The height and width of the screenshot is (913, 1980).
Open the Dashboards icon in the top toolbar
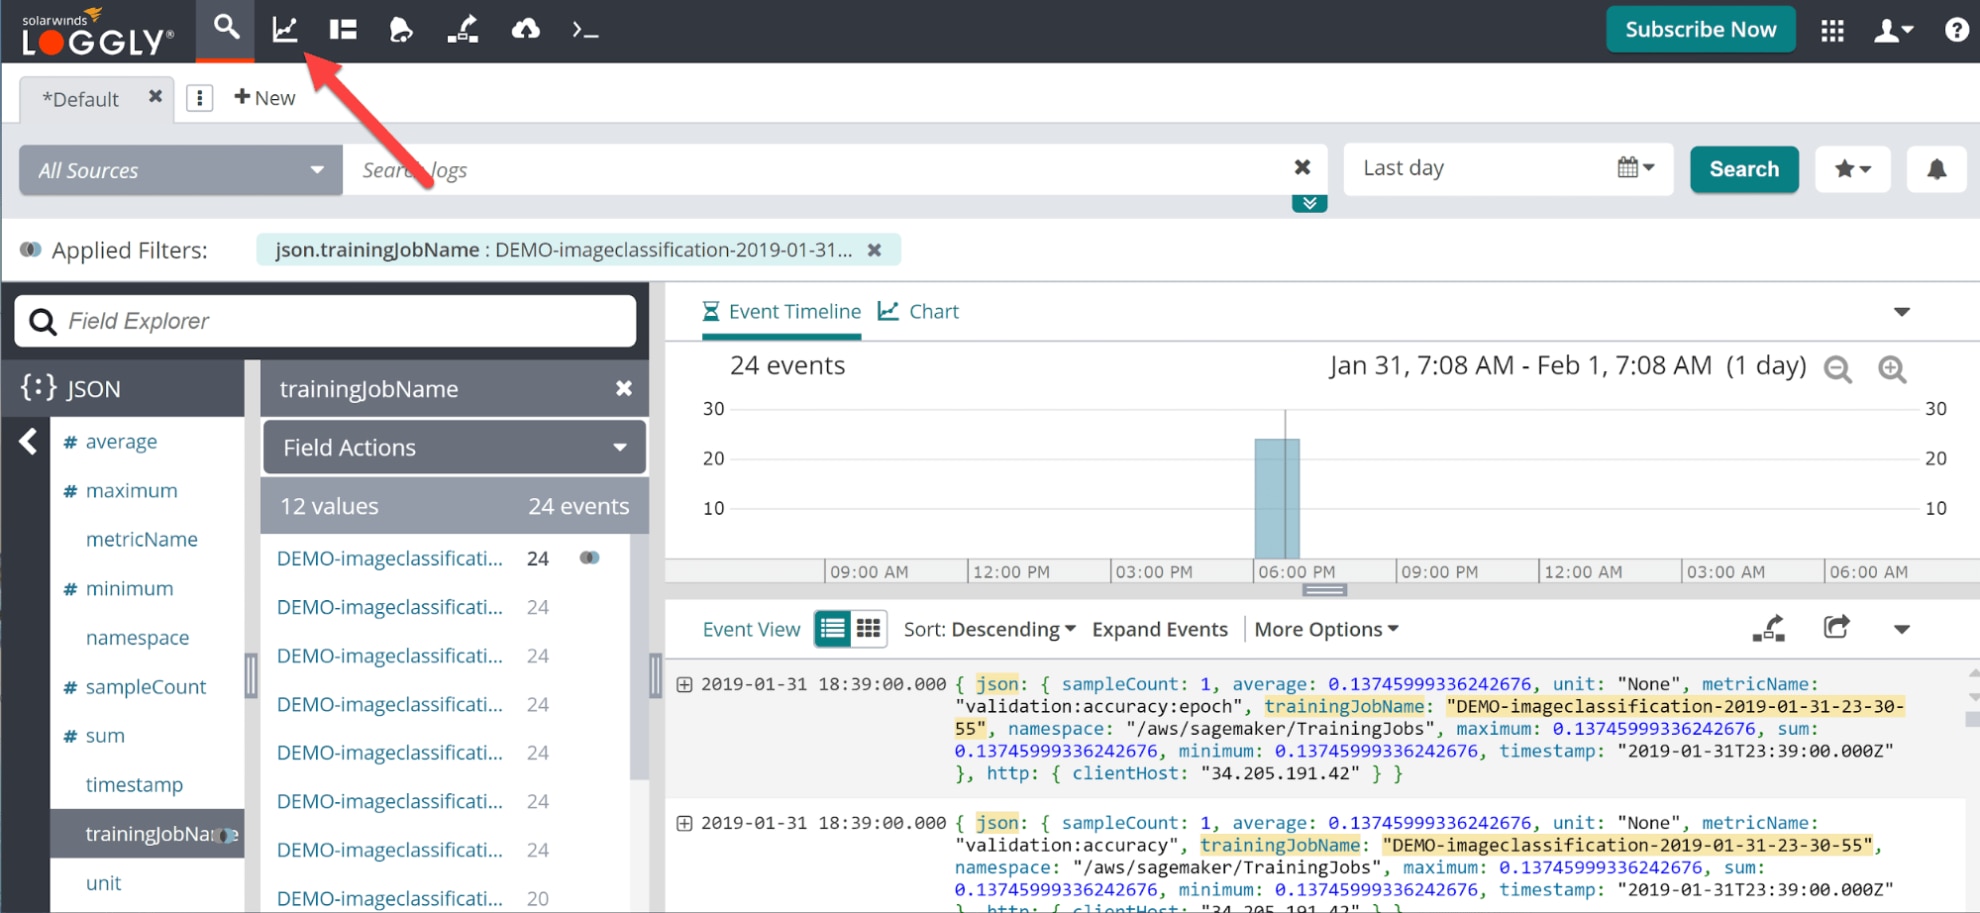click(x=342, y=30)
